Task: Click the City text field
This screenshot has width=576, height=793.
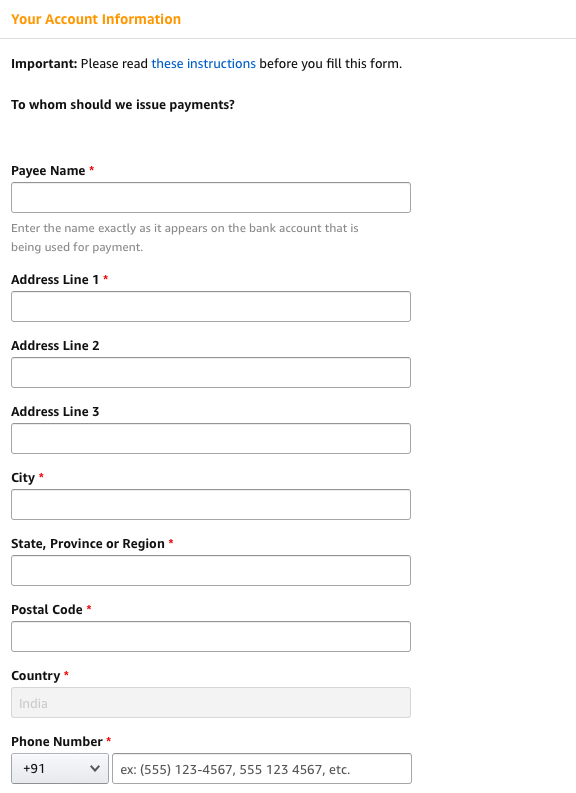Action: 211,504
